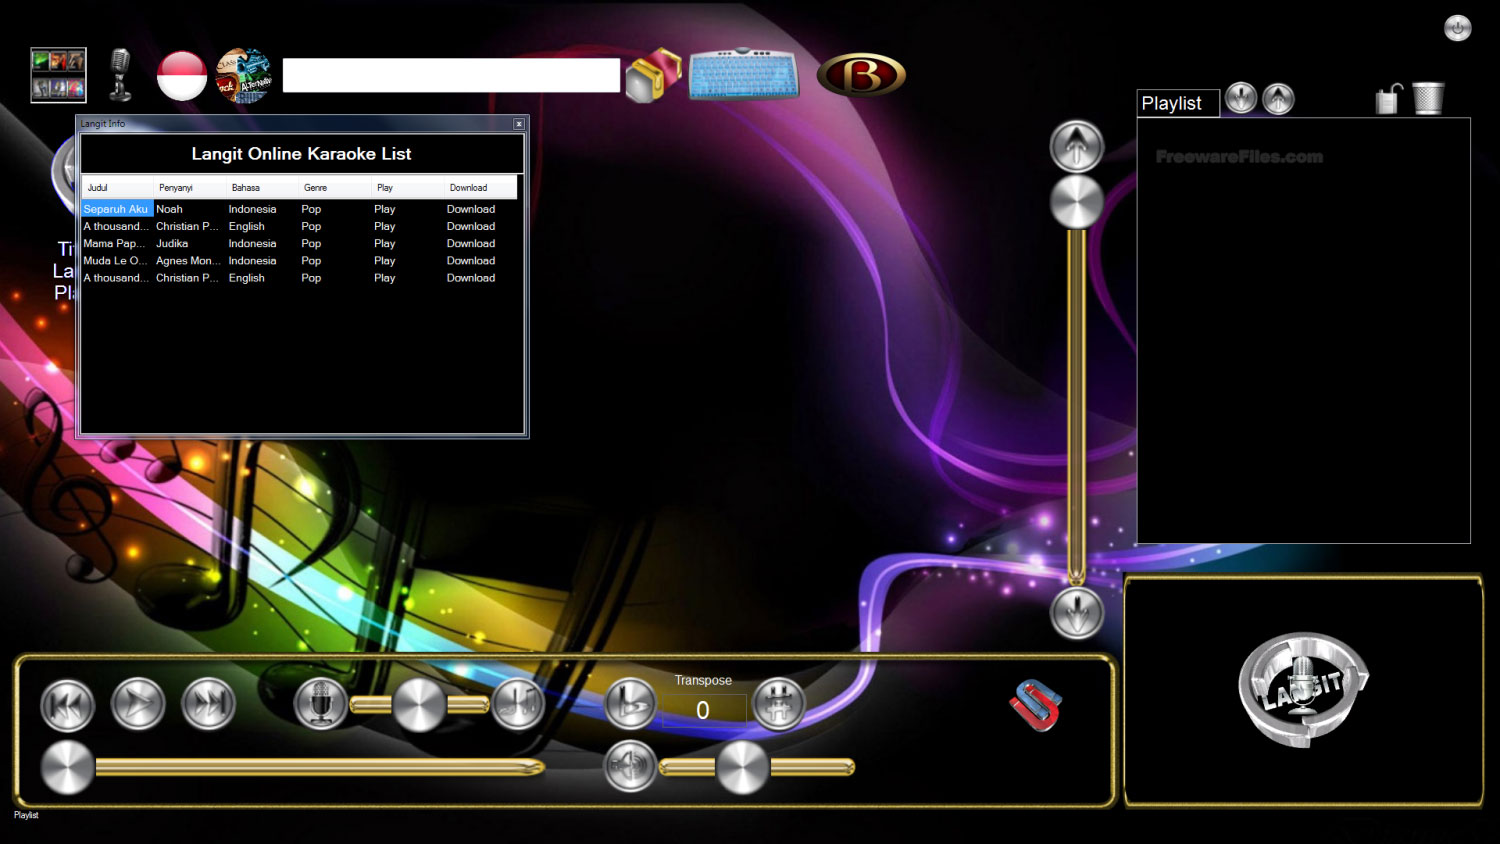The width and height of the screenshot is (1500, 844).
Task: Click the trash can delete playlist icon
Action: 1428,98
